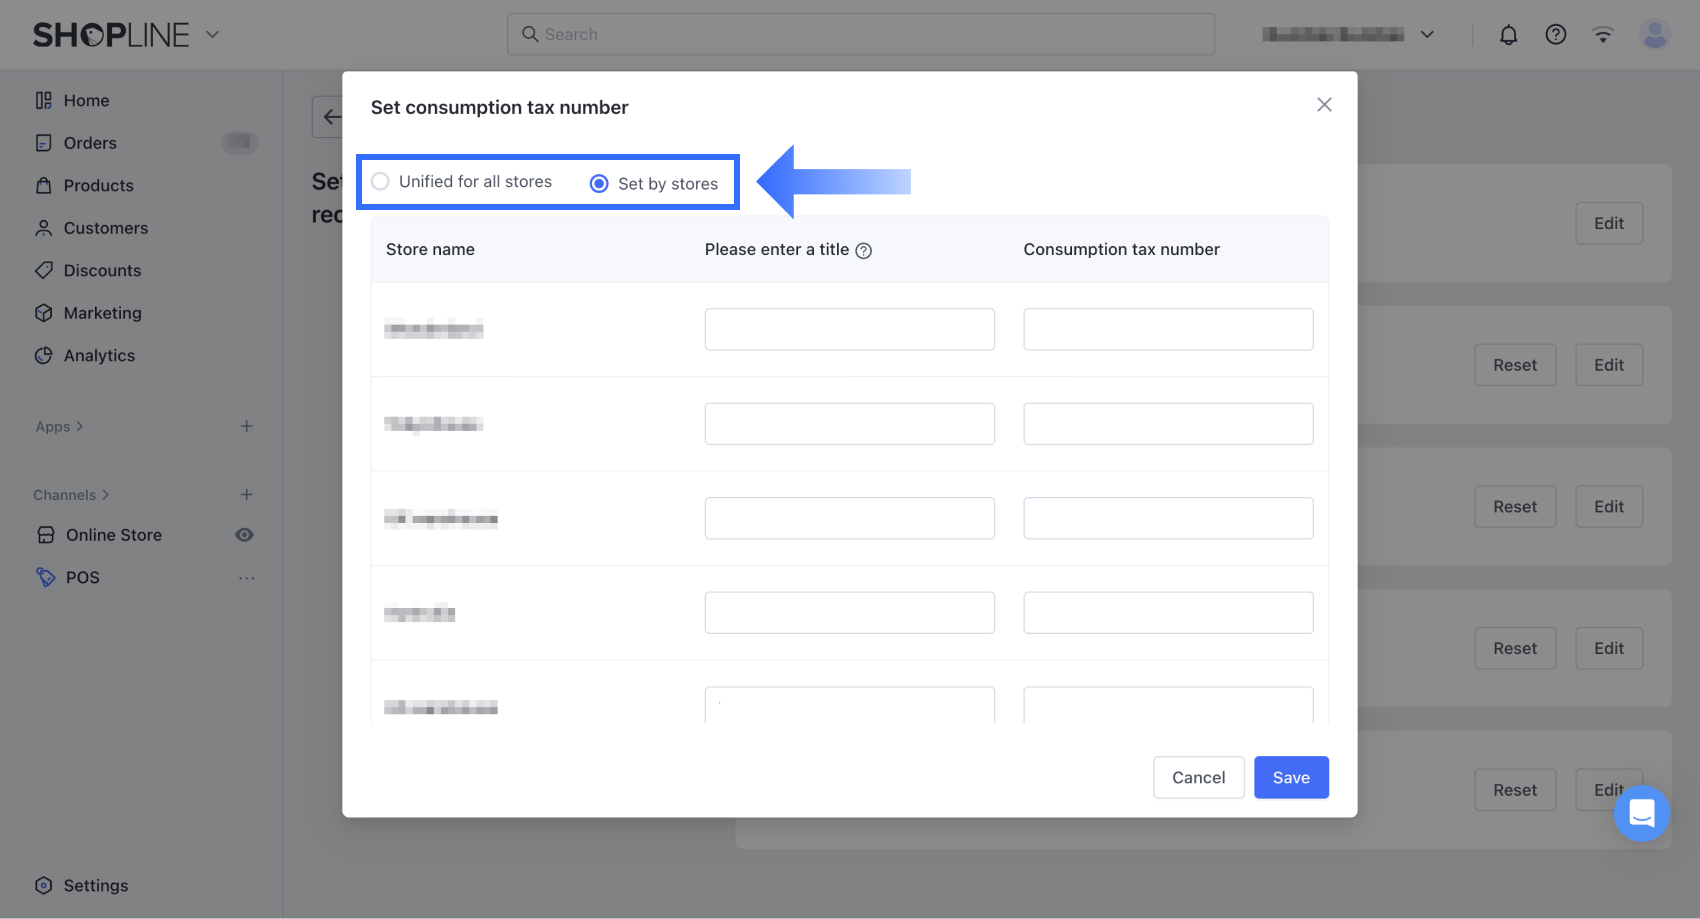This screenshot has height=919, width=1700.
Task: Go to Analytics in sidebar
Action: 99,356
